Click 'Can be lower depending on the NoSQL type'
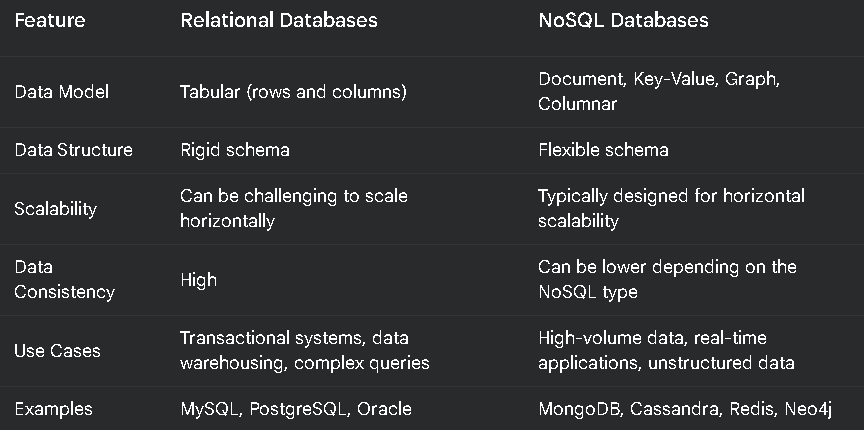Screen dimensions: 864x430 (x=667, y=280)
